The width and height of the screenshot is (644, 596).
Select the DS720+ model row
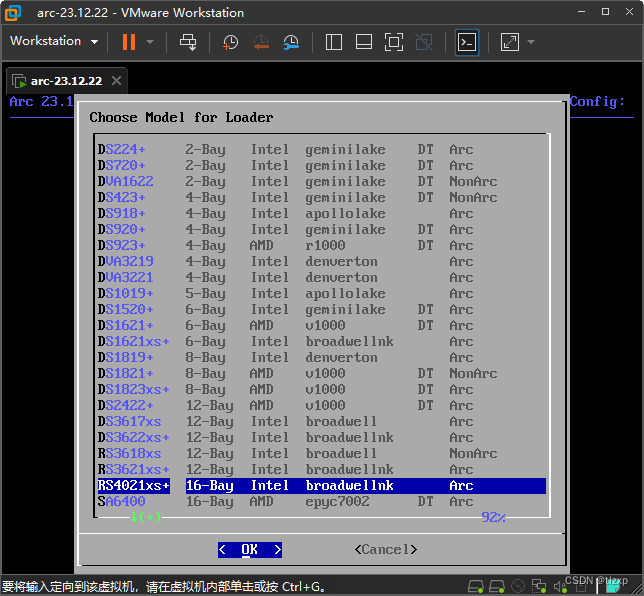point(322,166)
